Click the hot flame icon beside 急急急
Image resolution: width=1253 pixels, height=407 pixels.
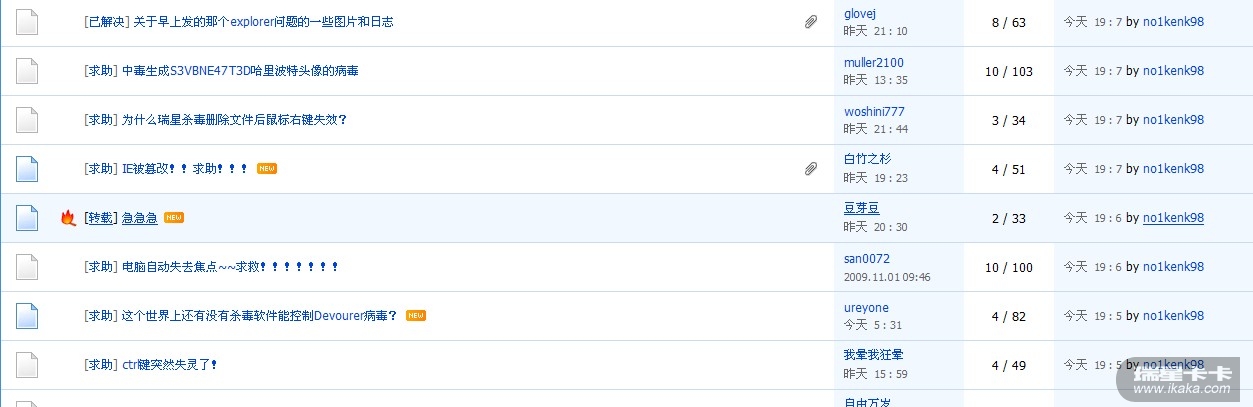[68, 218]
